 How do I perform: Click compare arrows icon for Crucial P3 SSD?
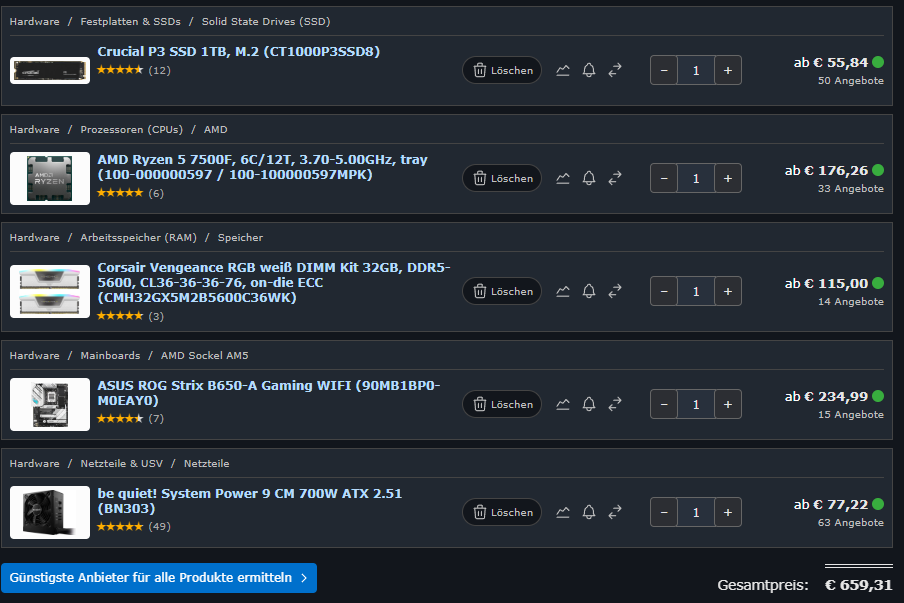(615, 70)
